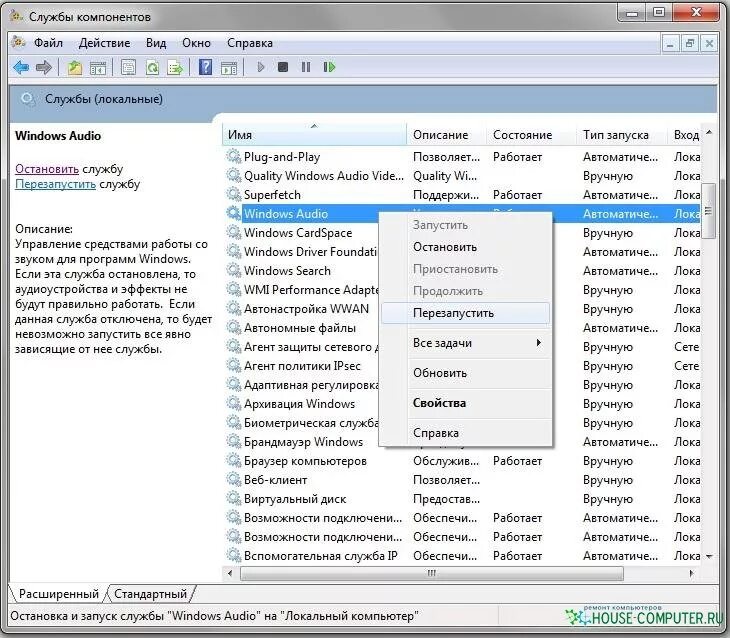The image size is (730, 638).
Task: Click the gear icon beside Брандмауэр Windows
Action: (x=233, y=441)
